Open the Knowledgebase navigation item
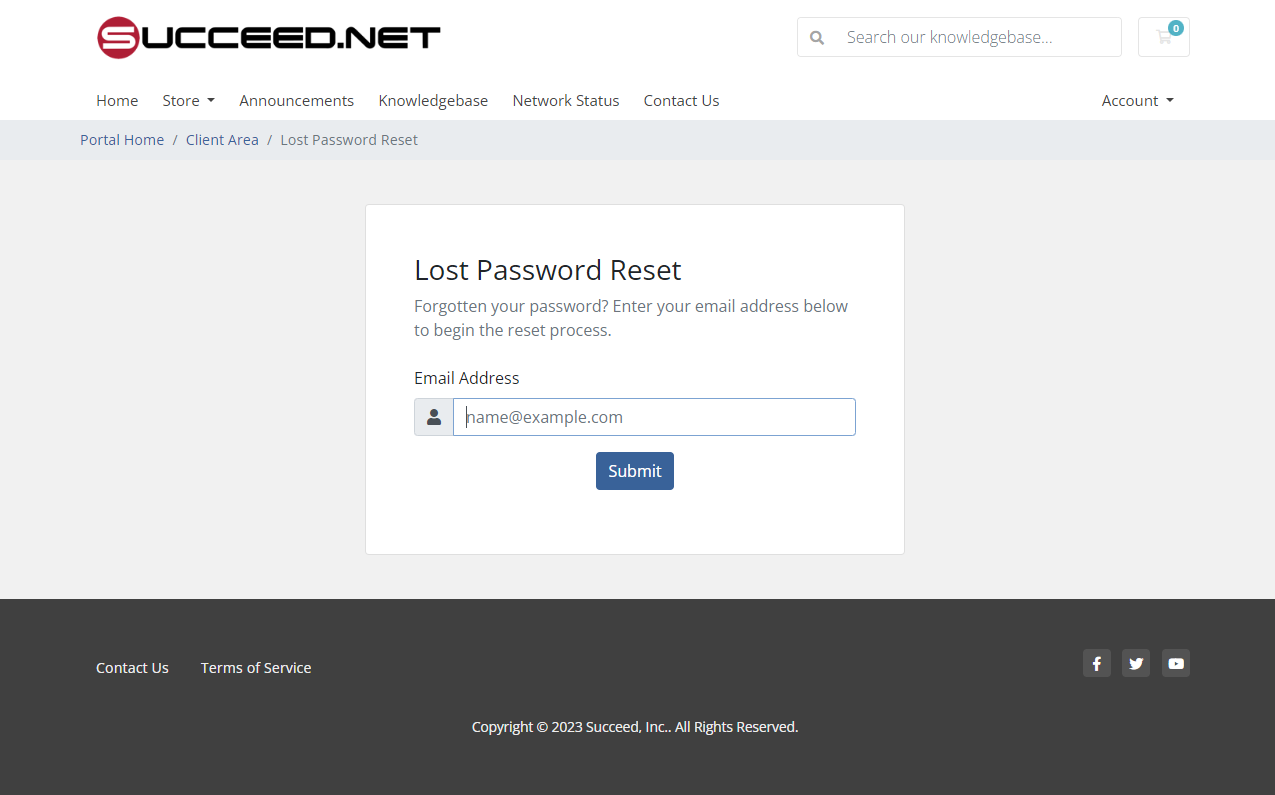 pyautogui.click(x=433, y=100)
